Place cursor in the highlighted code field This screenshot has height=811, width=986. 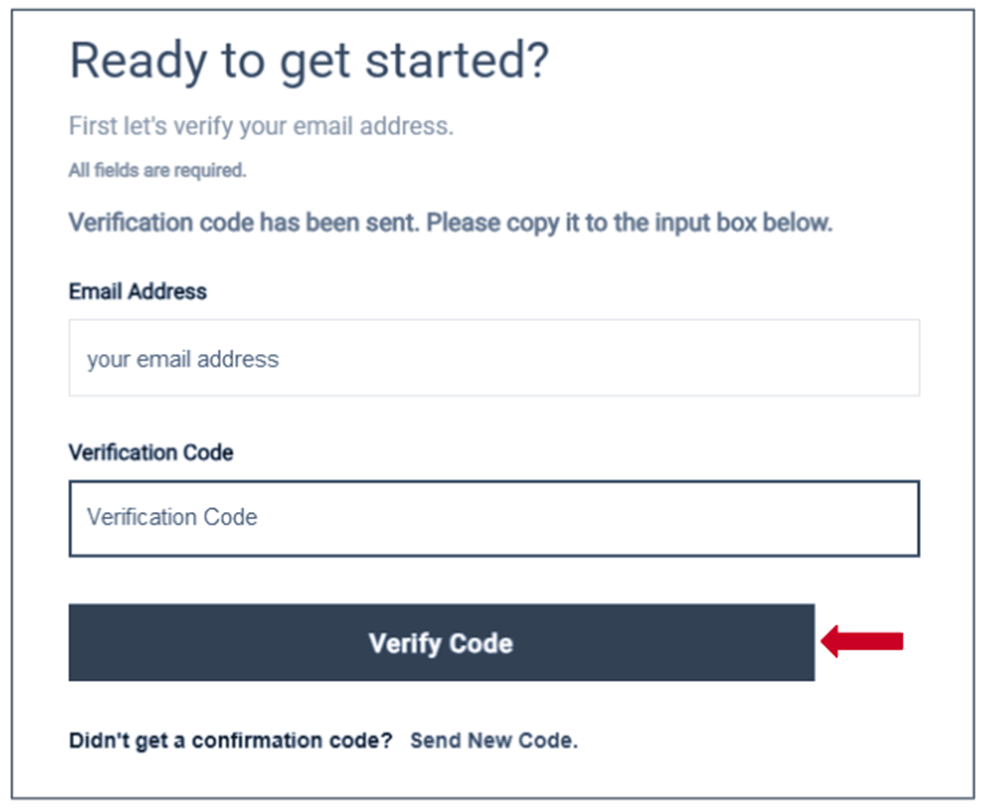click(494, 518)
